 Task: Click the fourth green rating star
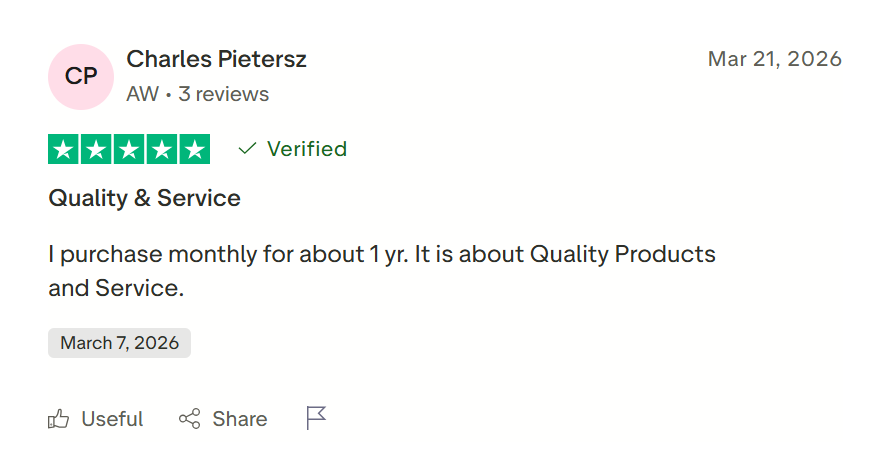pyautogui.click(x=162, y=149)
